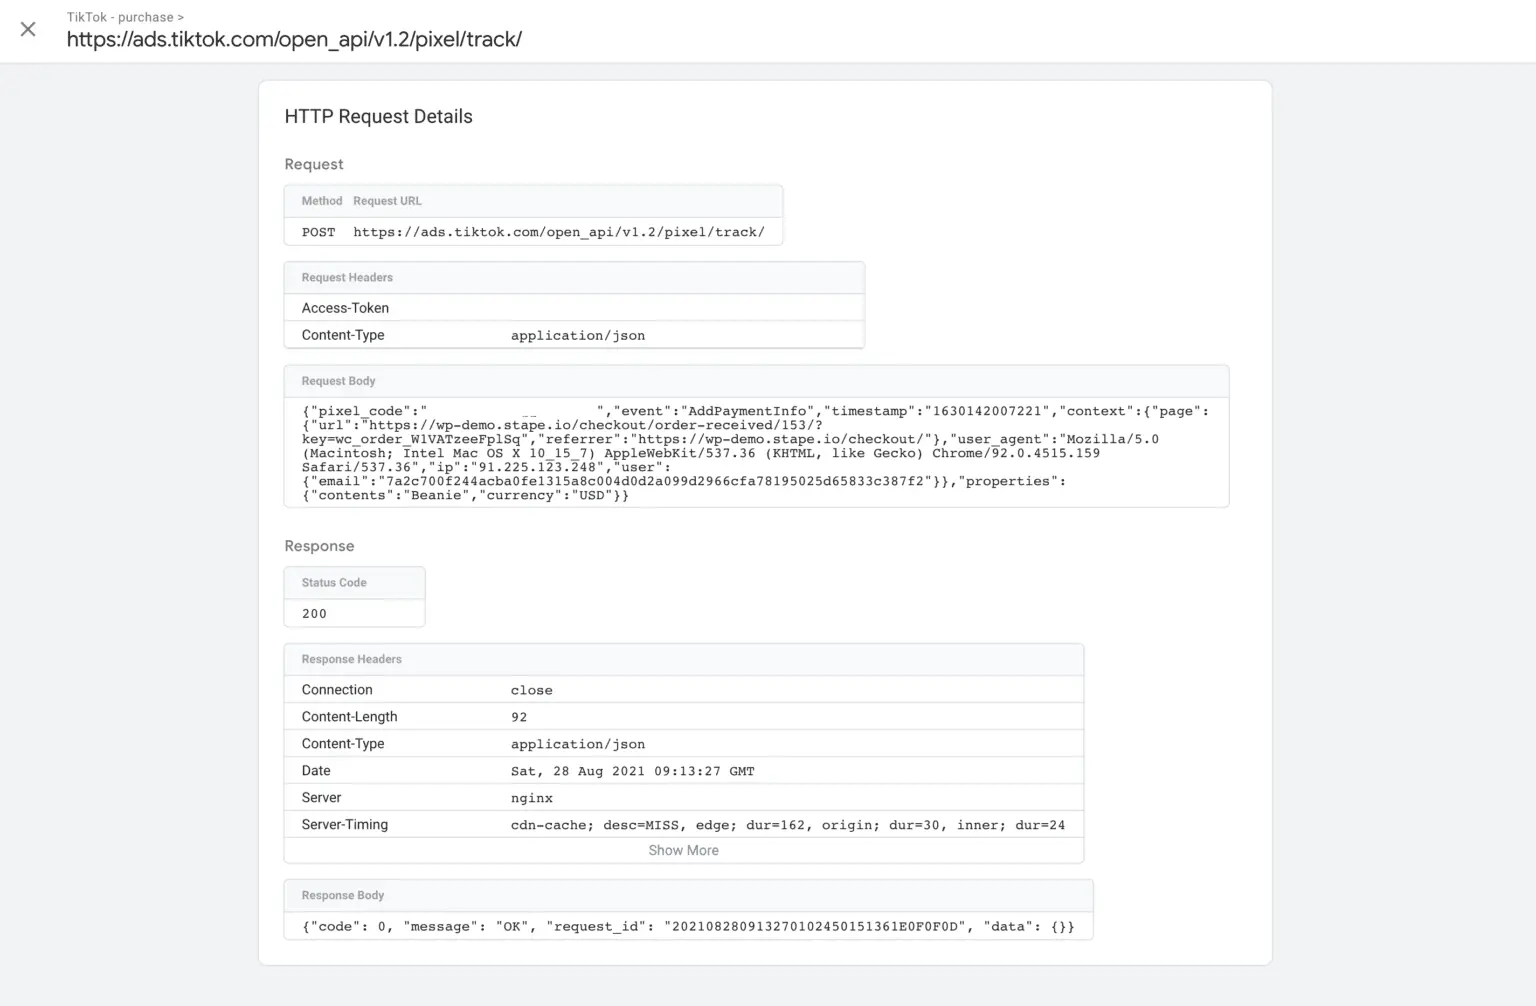
Task: Select the page title URL text
Action: 294,40
